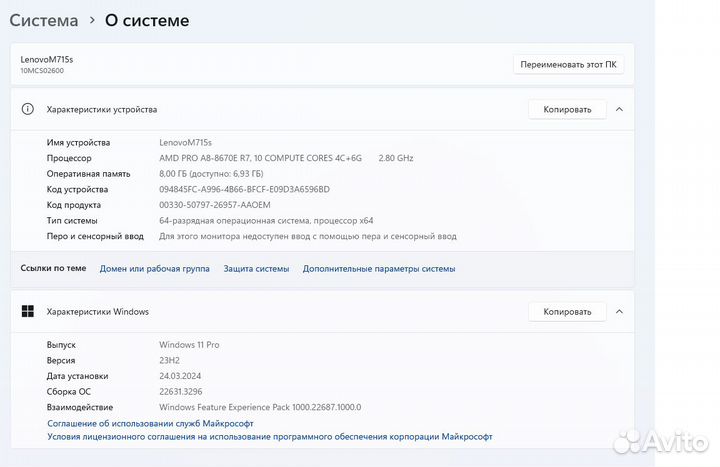Copy Windows specifications with Копировать
The width and height of the screenshot is (720, 467).
click(x=567, y=312)
